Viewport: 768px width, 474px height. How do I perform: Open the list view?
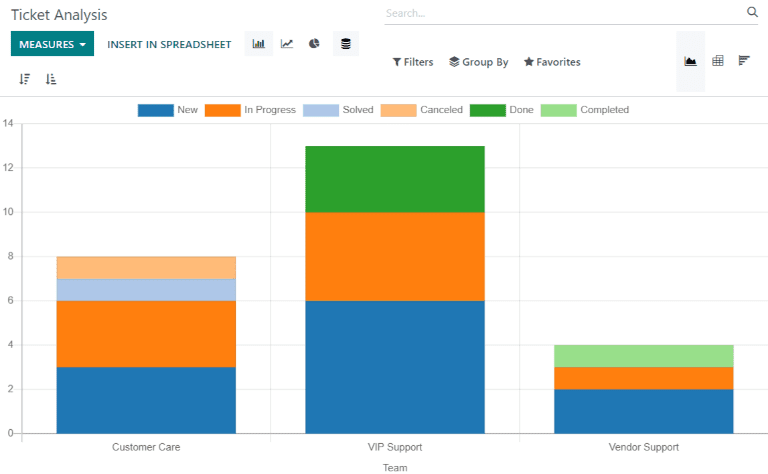click(744, 61)
